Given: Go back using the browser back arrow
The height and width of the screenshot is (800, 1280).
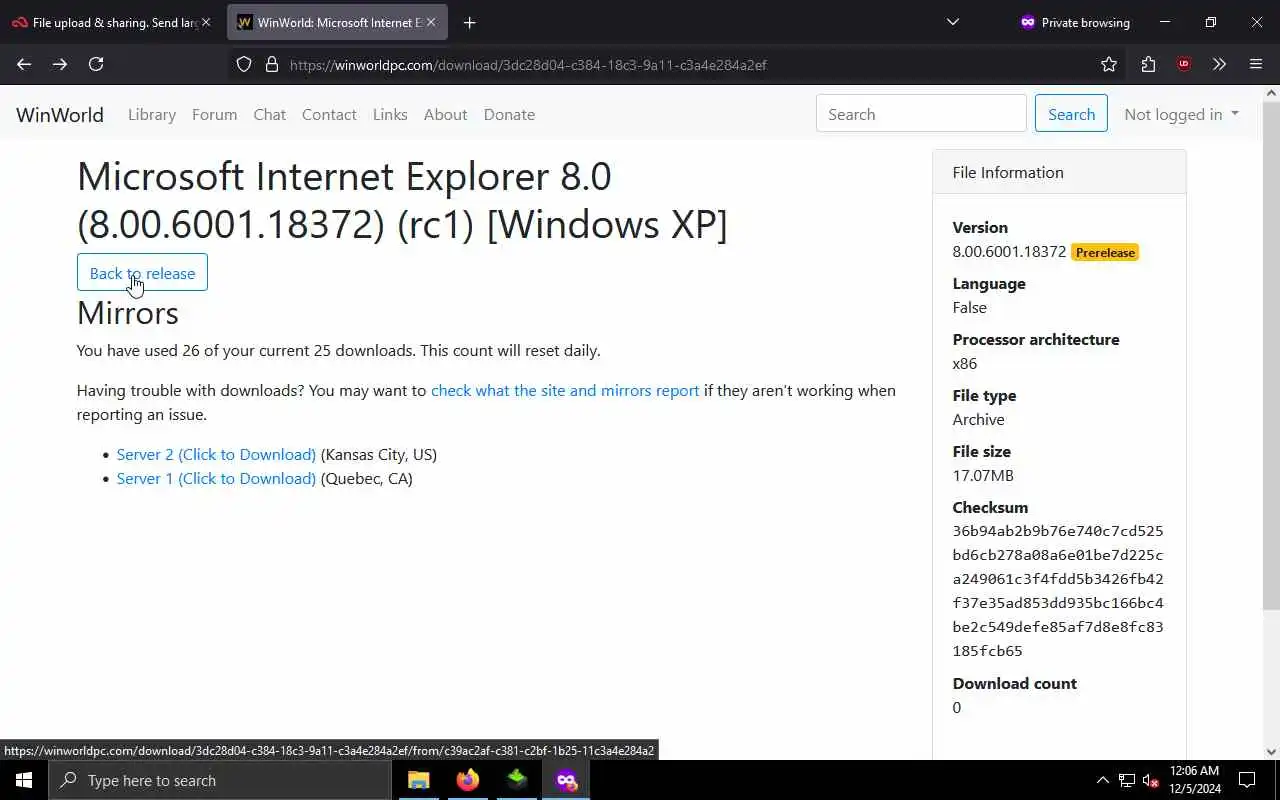Looking at the screenshot, I should click(x=24, y=64).
